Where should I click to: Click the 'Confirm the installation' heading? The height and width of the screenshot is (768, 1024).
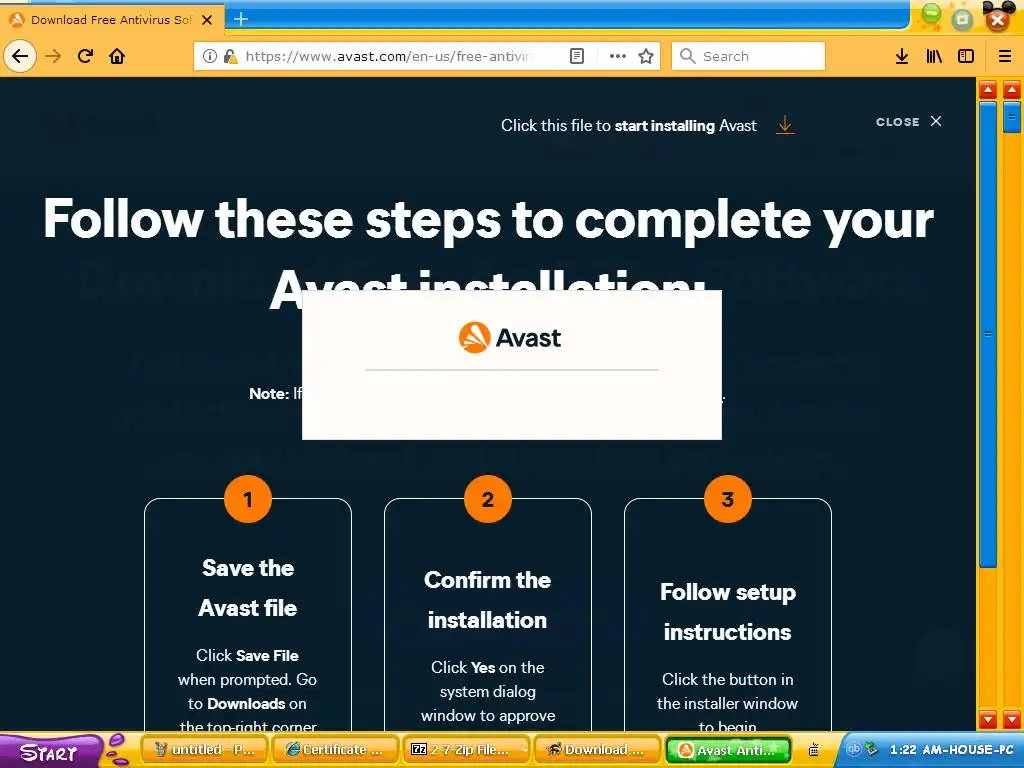click(487, 600)
